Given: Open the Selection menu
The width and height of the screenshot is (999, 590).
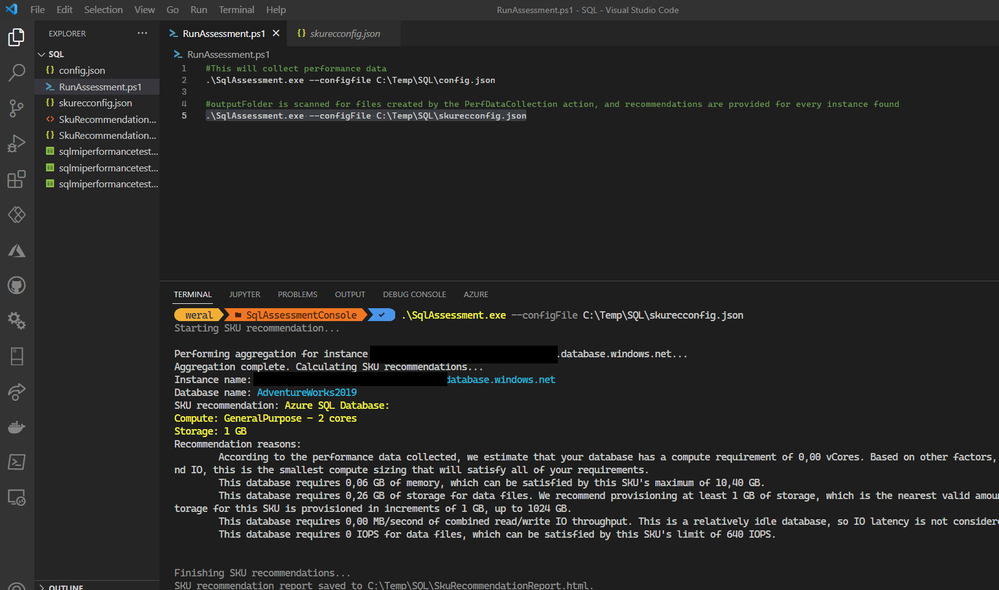Looking at the screenshot, I should point(103,10).
